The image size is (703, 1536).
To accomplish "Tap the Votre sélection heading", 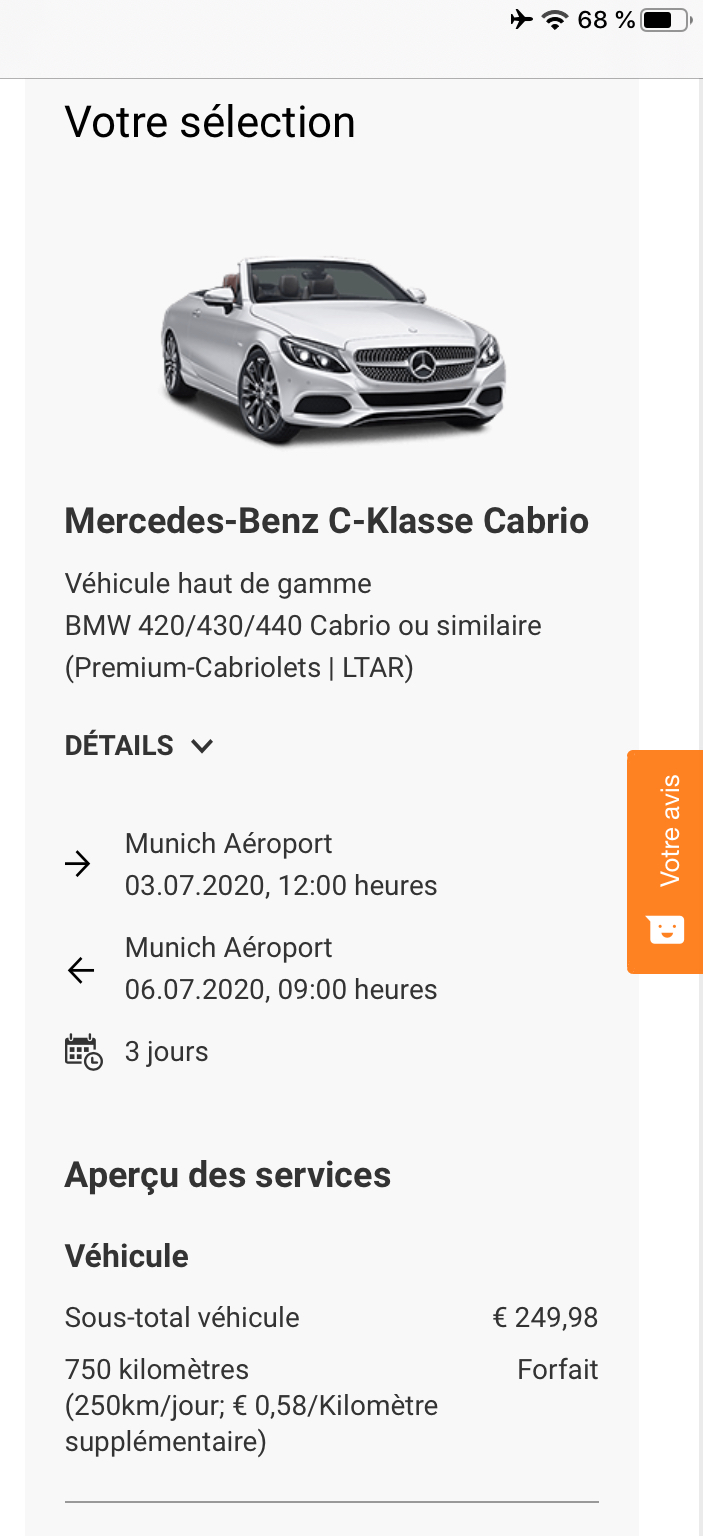I will [x=210, y=123].
